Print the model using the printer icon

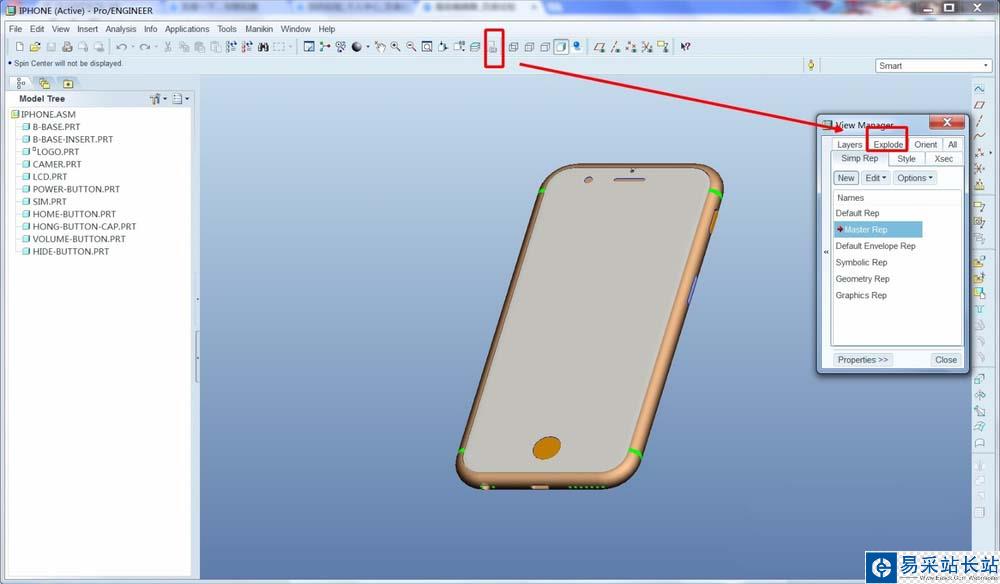pyautogui.click(x=67, y=47)
